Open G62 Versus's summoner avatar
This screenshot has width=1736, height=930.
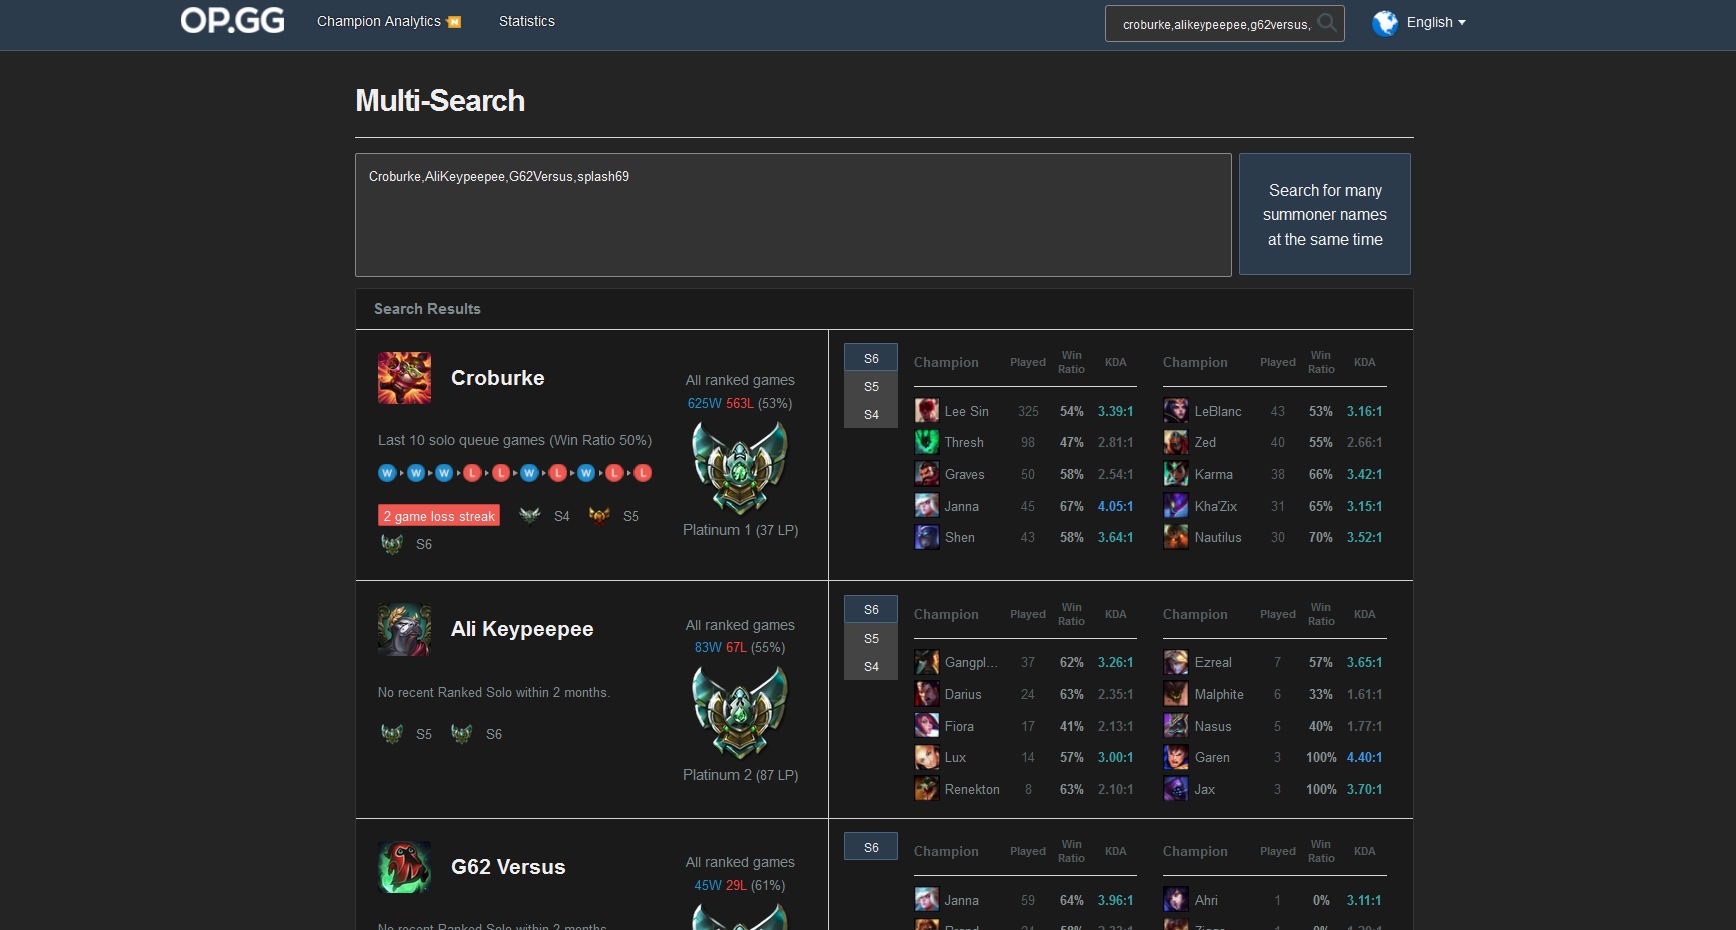(404, 867)
